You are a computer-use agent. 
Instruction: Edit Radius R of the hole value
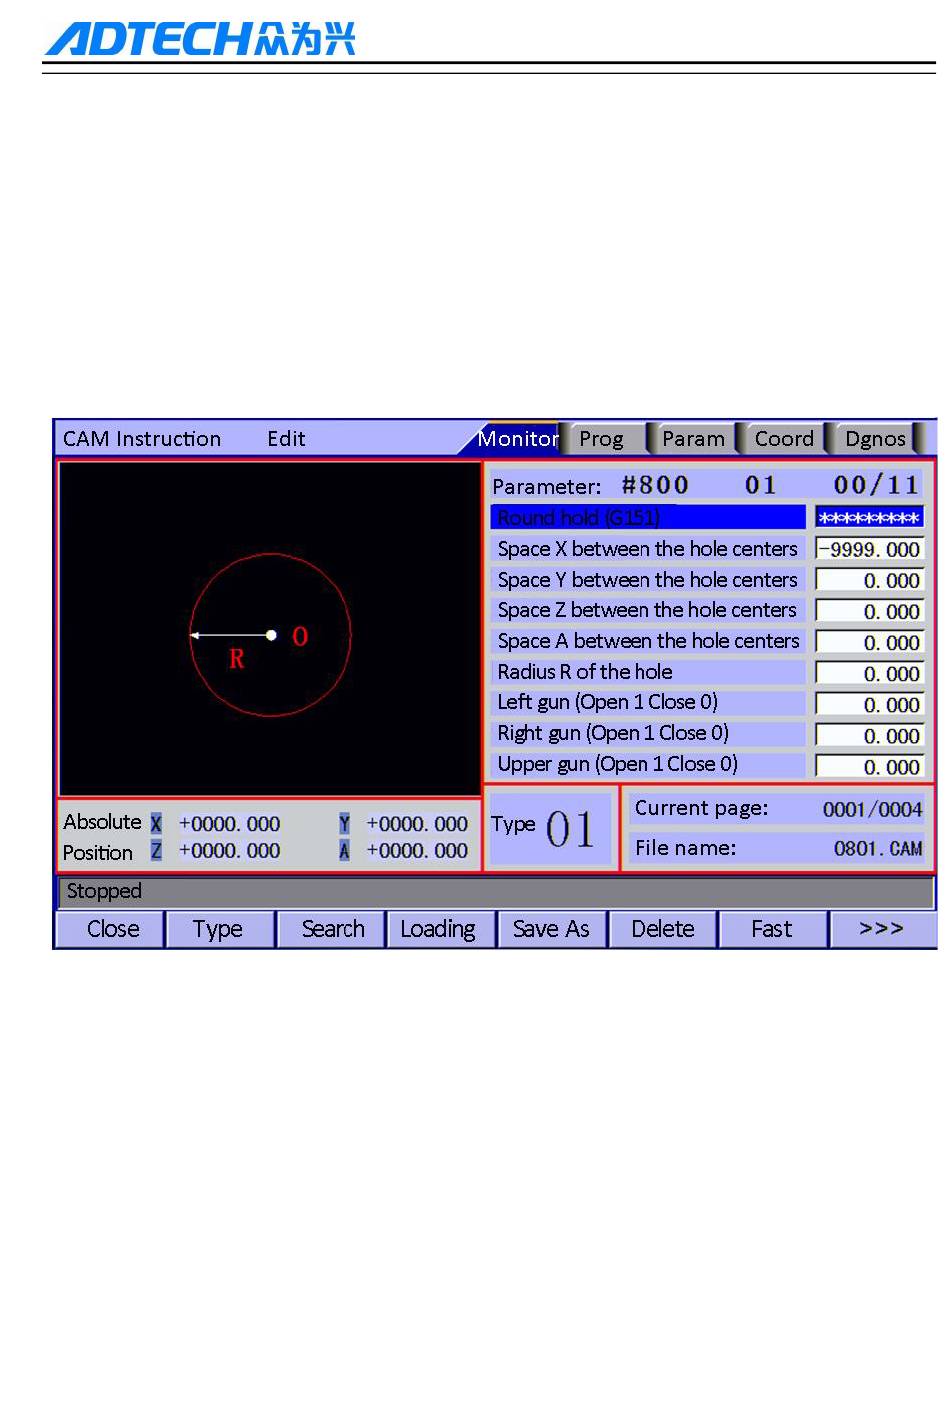pos(869,673)
